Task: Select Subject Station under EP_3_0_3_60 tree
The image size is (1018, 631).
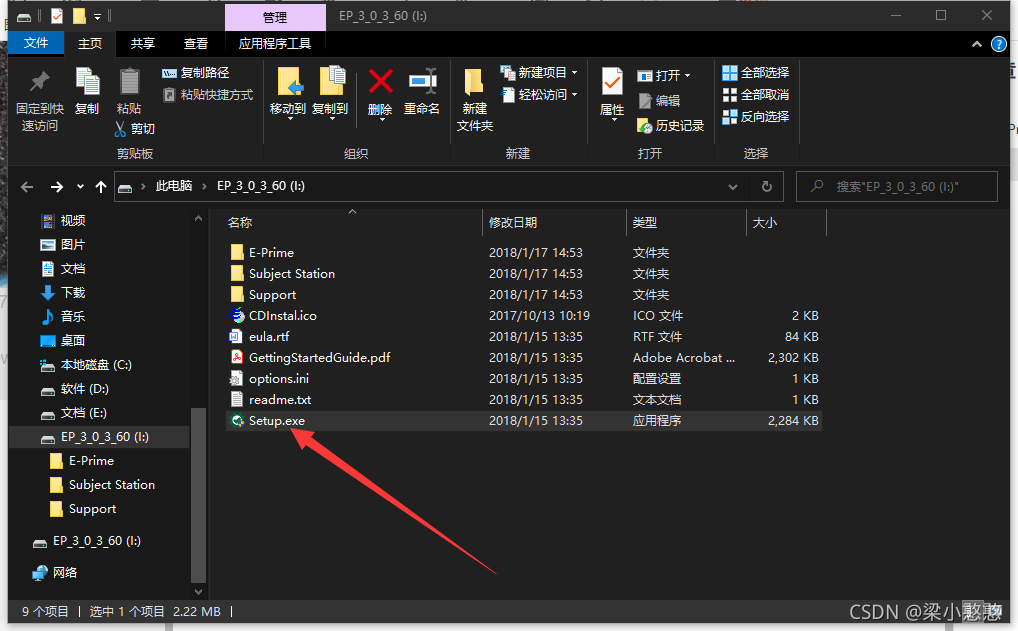Action: [x=112, y=485]
